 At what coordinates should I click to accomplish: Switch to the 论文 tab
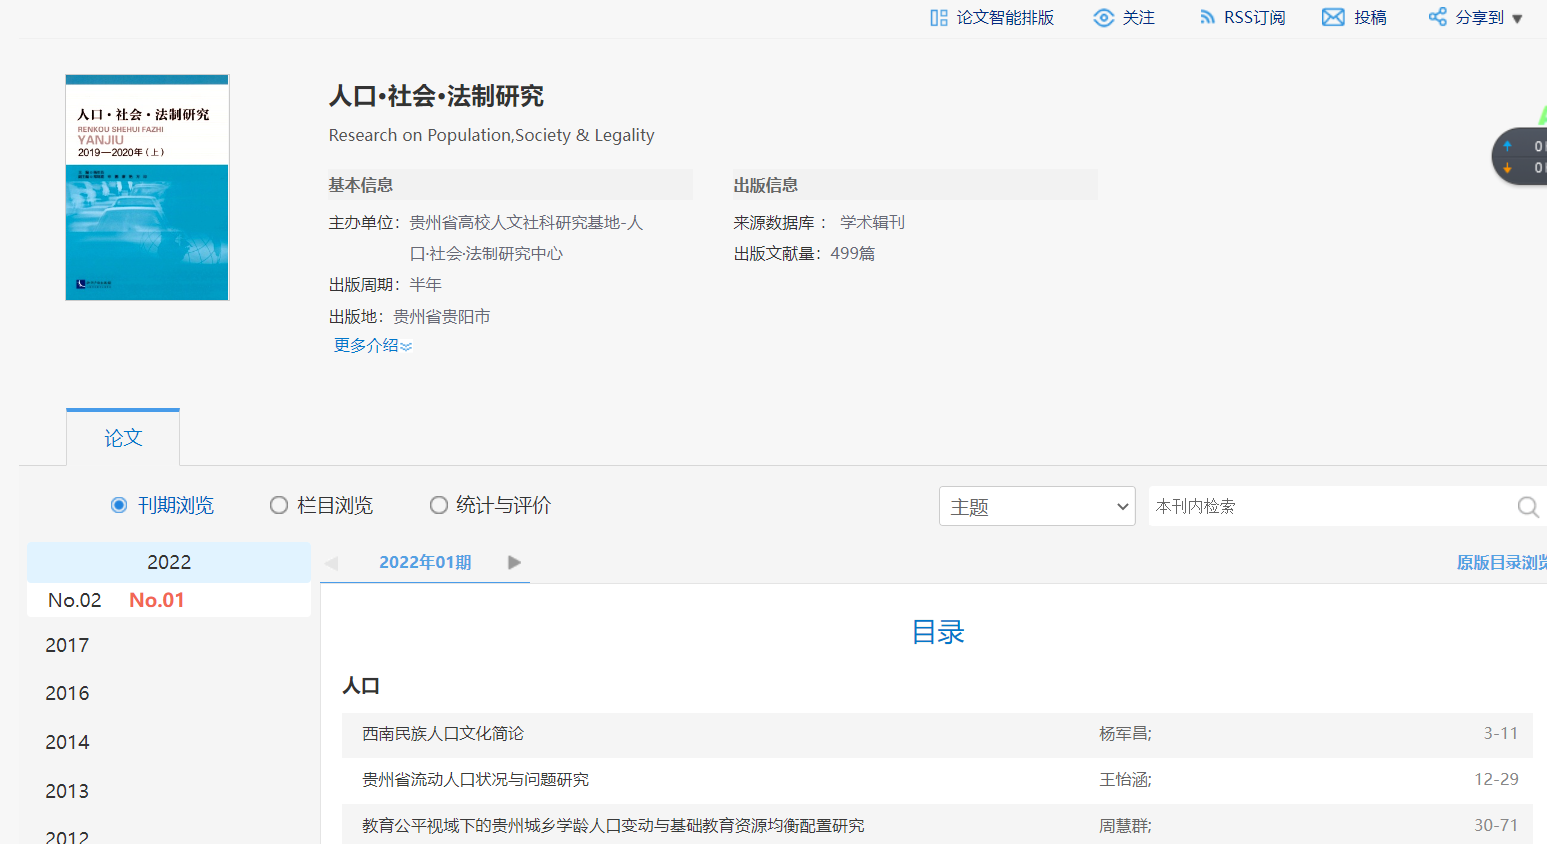(x=123, y=438)
